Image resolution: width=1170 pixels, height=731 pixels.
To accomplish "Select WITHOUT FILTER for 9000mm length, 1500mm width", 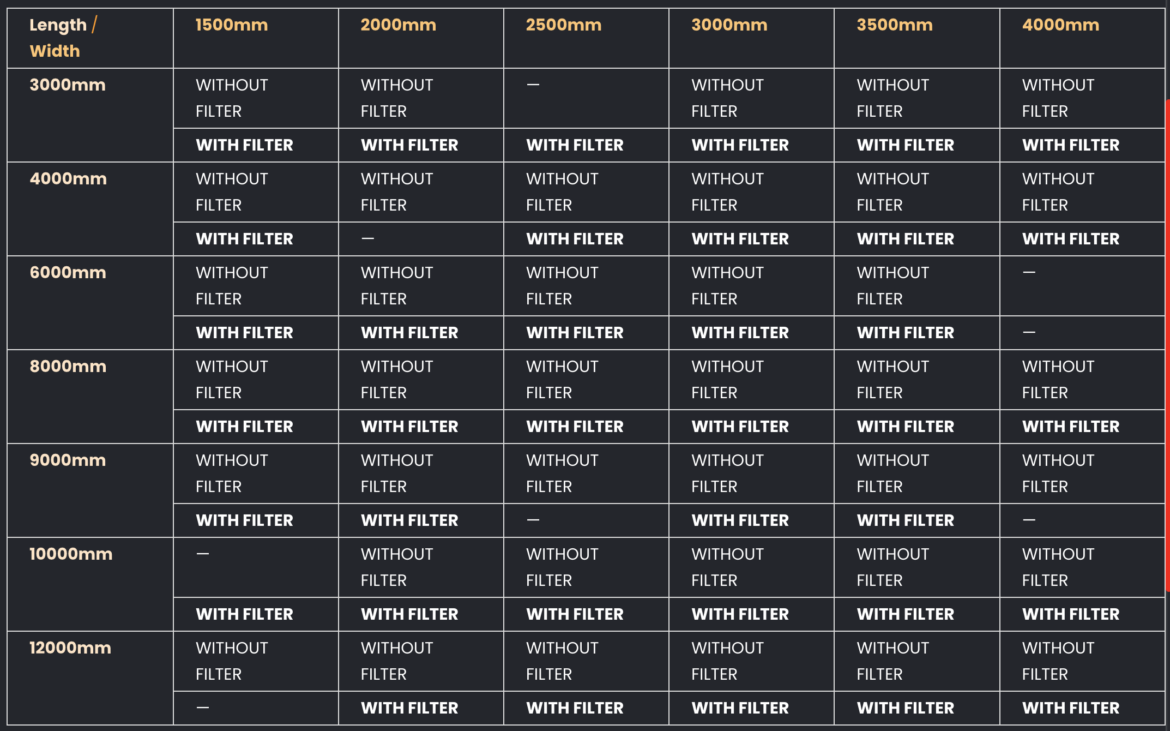I will click(x=231, y=473).
